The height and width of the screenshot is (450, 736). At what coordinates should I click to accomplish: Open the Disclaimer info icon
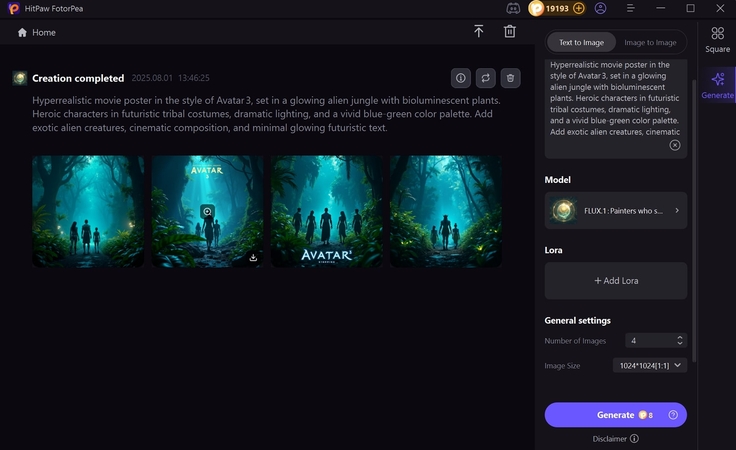pyautogui.click(x=634, y=438)
